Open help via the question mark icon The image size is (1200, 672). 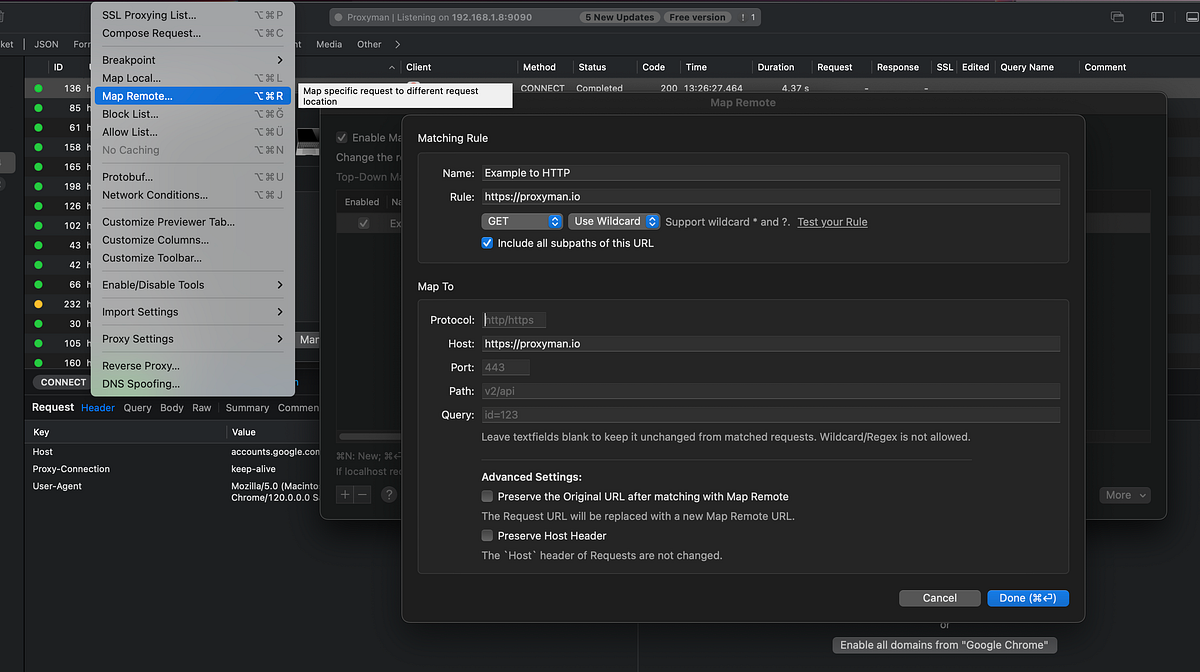(x=389, y=493)
